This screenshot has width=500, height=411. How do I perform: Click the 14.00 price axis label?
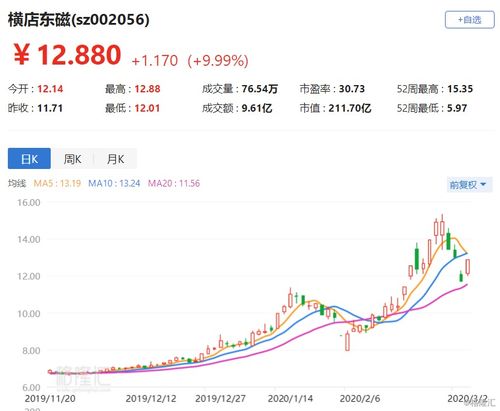tap(29, 239)
